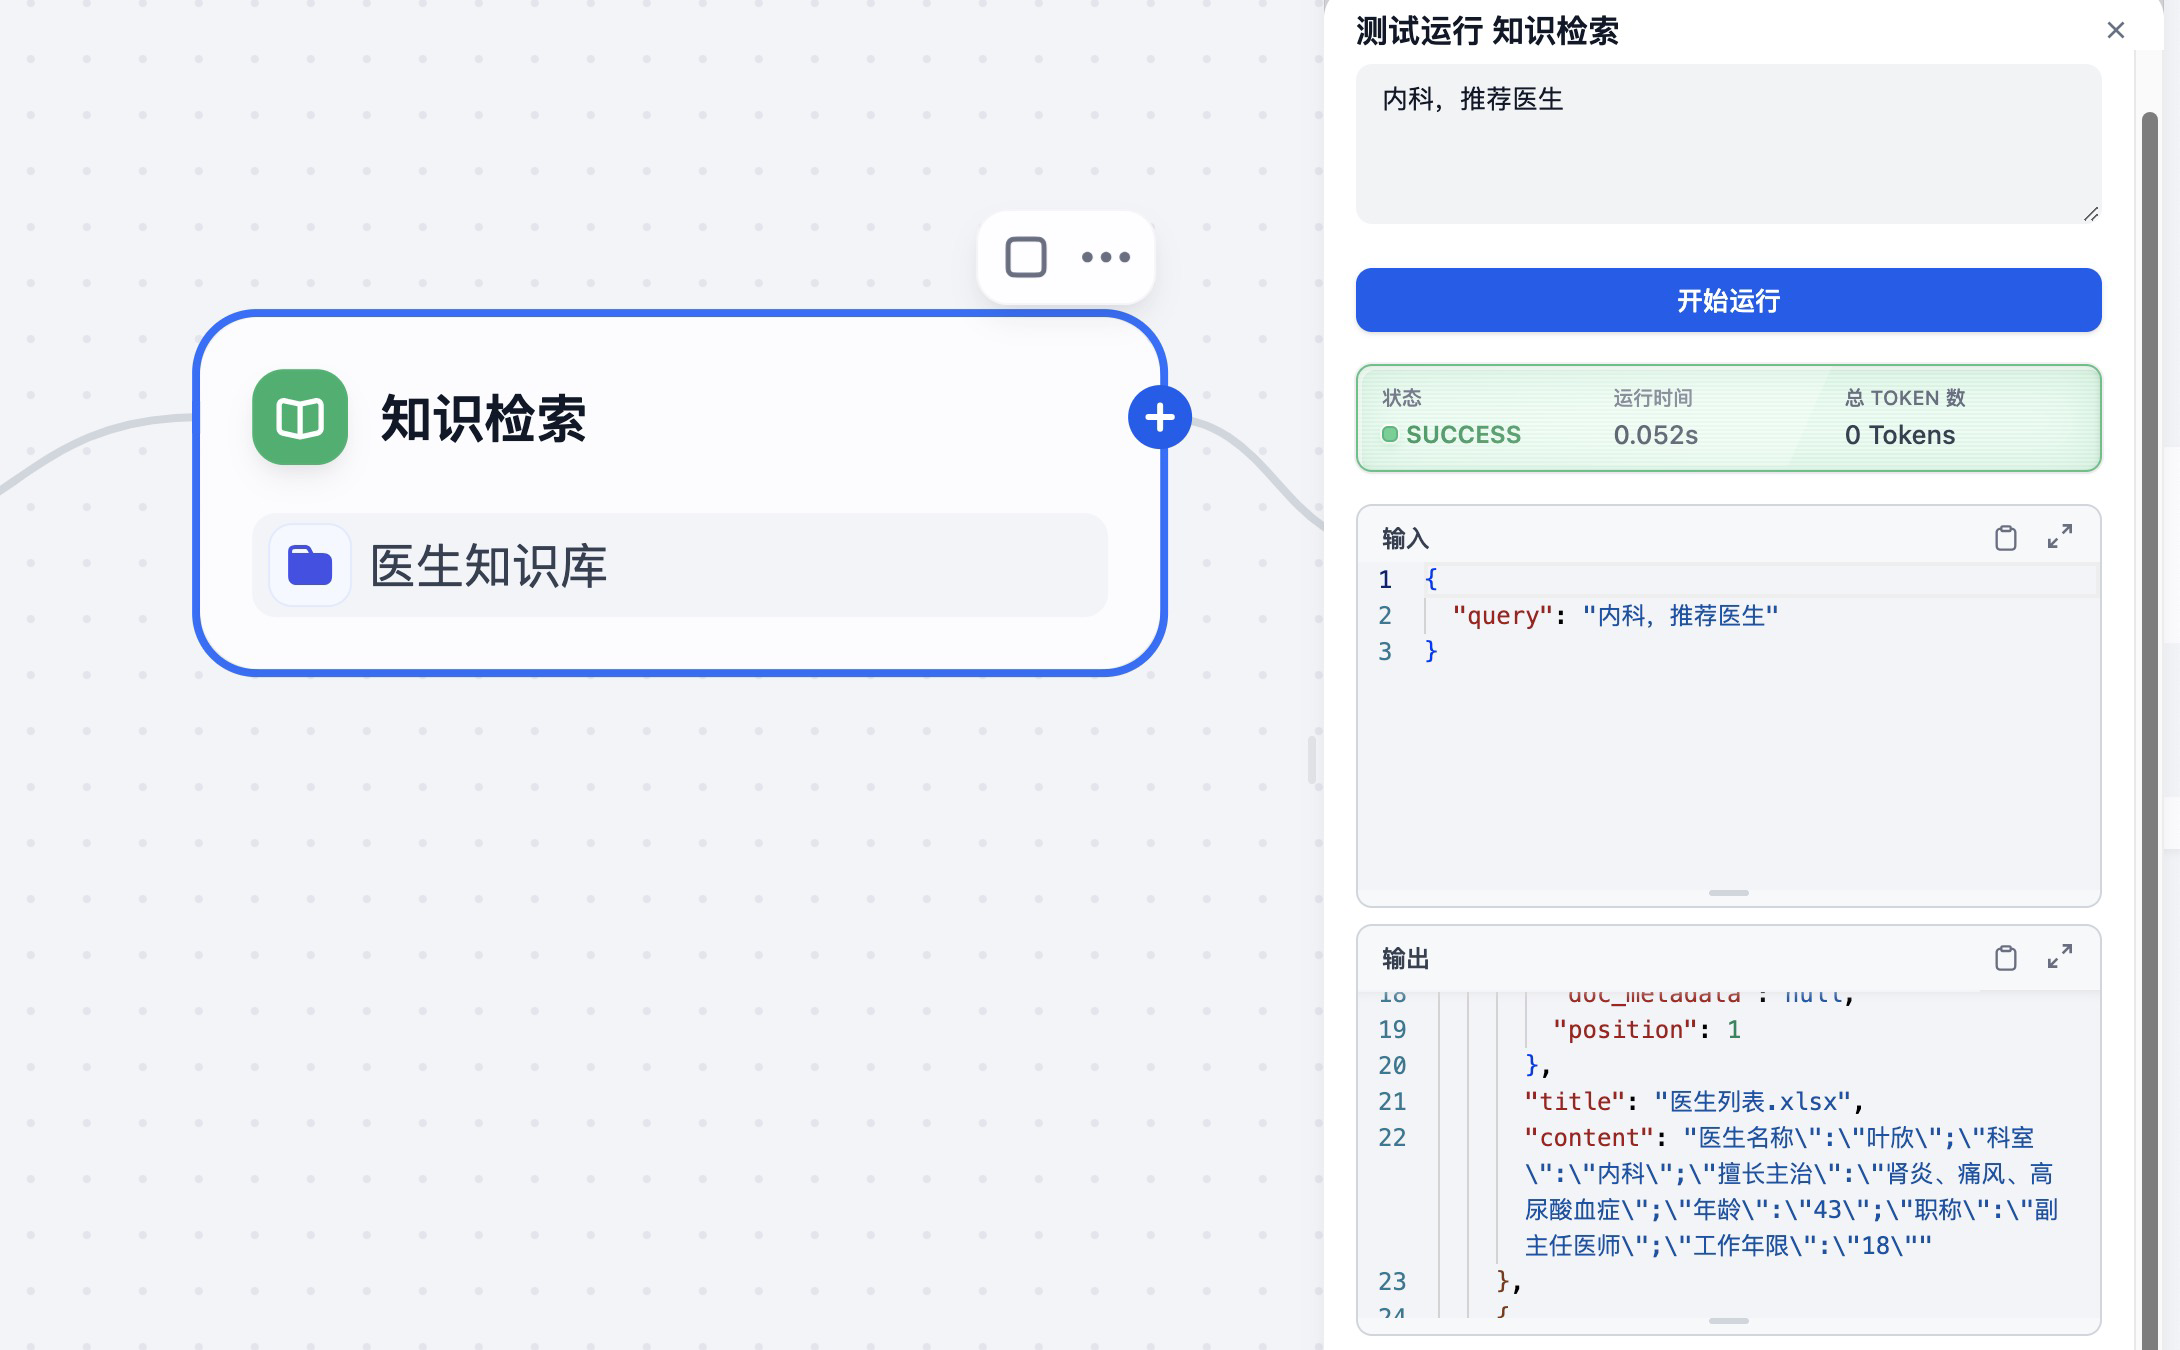The height and width of the screenshot is (1350, 2180).
Task: Expand the 输出 panel to fullscreen
Action: click(2059, 957)
